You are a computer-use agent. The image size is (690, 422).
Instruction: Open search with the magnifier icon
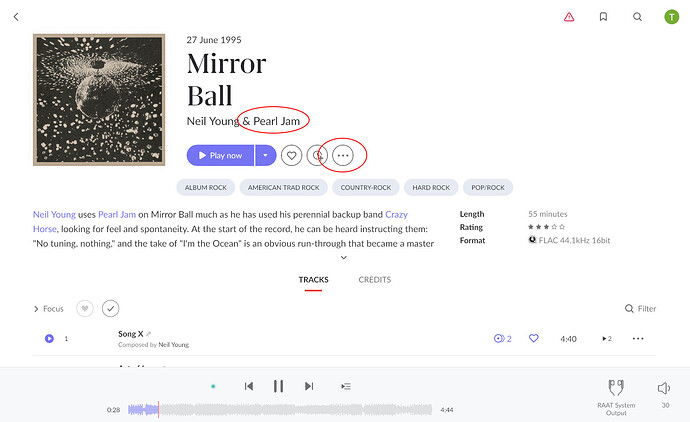coord(637,17)
